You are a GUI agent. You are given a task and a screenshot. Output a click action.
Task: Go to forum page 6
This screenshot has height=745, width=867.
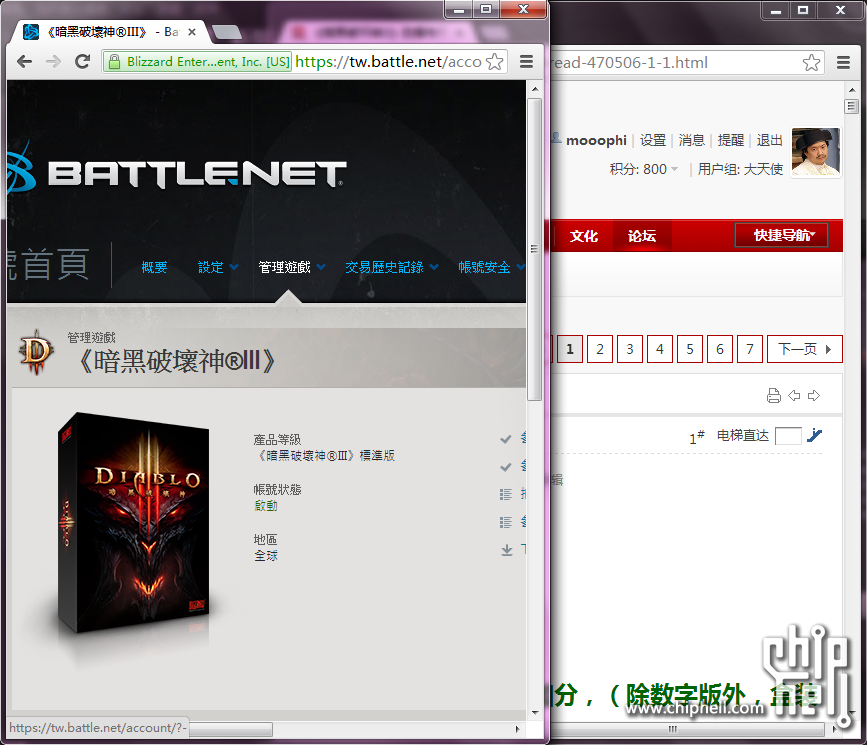[720, 349]
